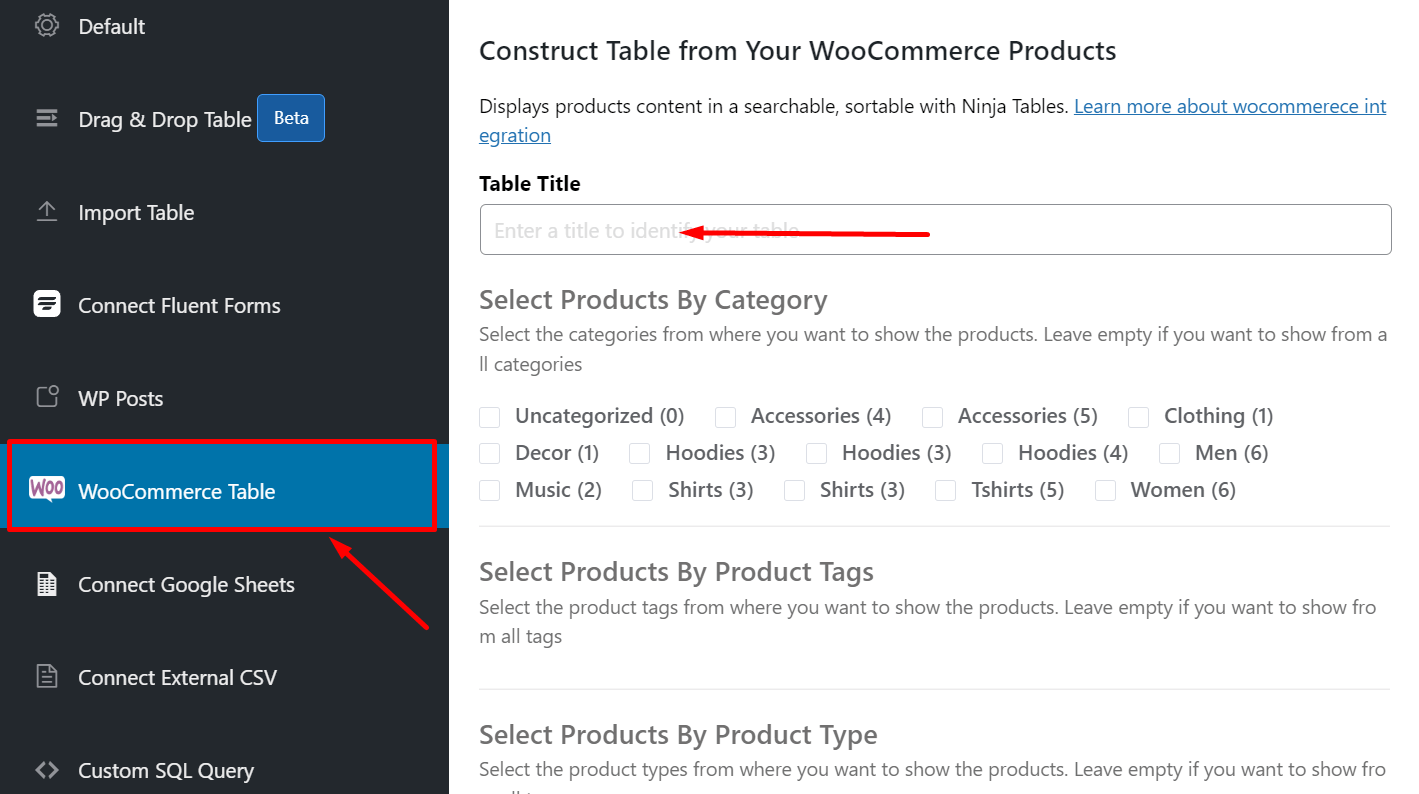Open the WooCommerce Table sidebar entry

(x=176, y=490)
